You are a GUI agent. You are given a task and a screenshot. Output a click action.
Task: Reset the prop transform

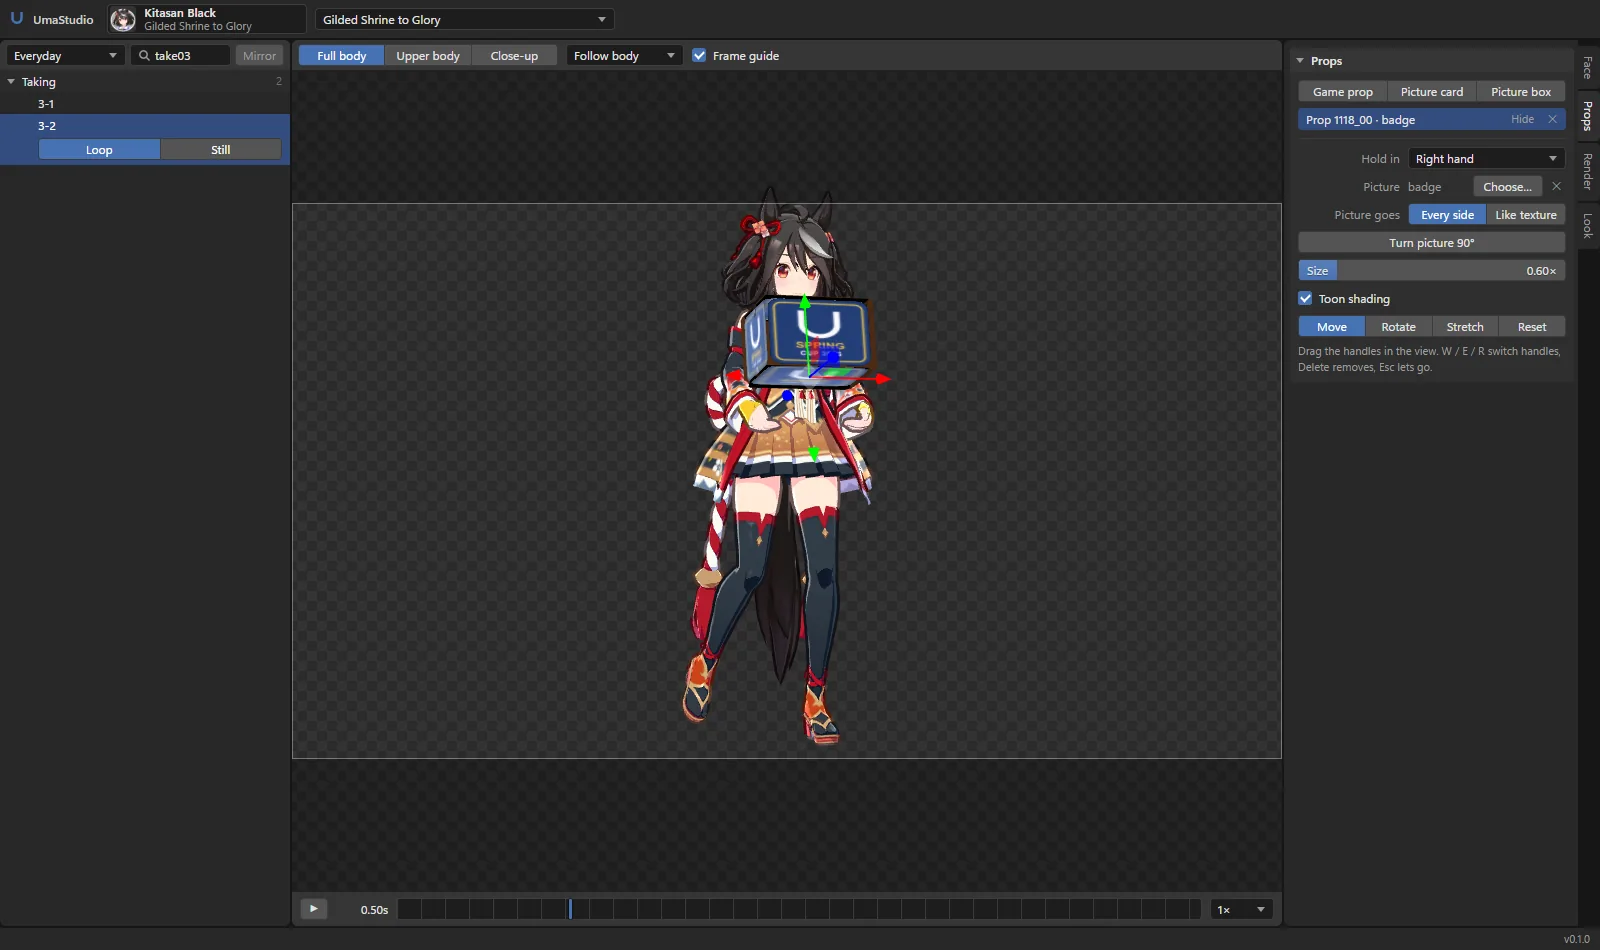point(1532,327)
